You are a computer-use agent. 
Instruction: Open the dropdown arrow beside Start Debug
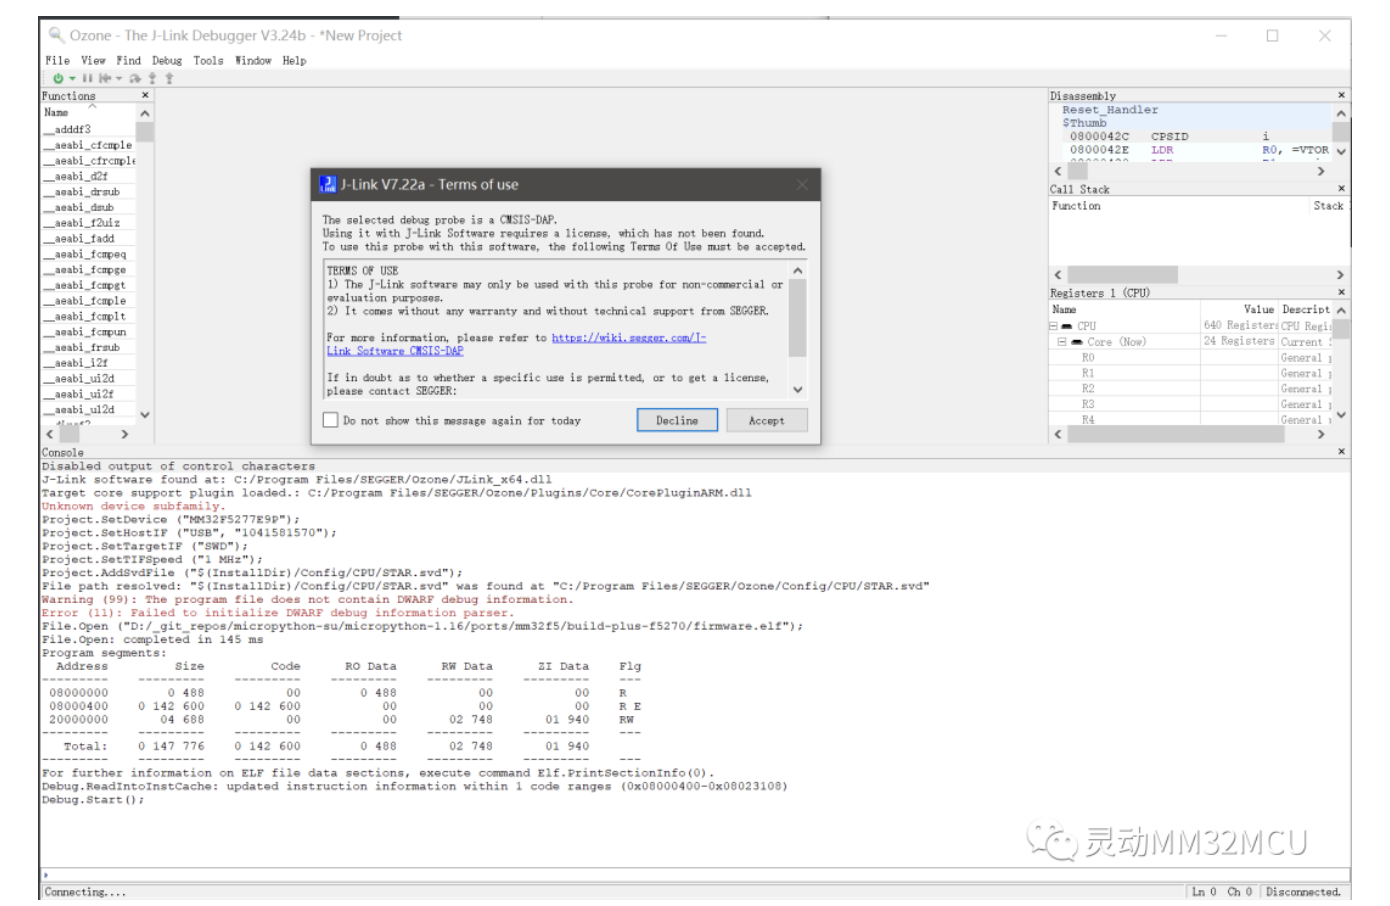click(x=72, y=78)
